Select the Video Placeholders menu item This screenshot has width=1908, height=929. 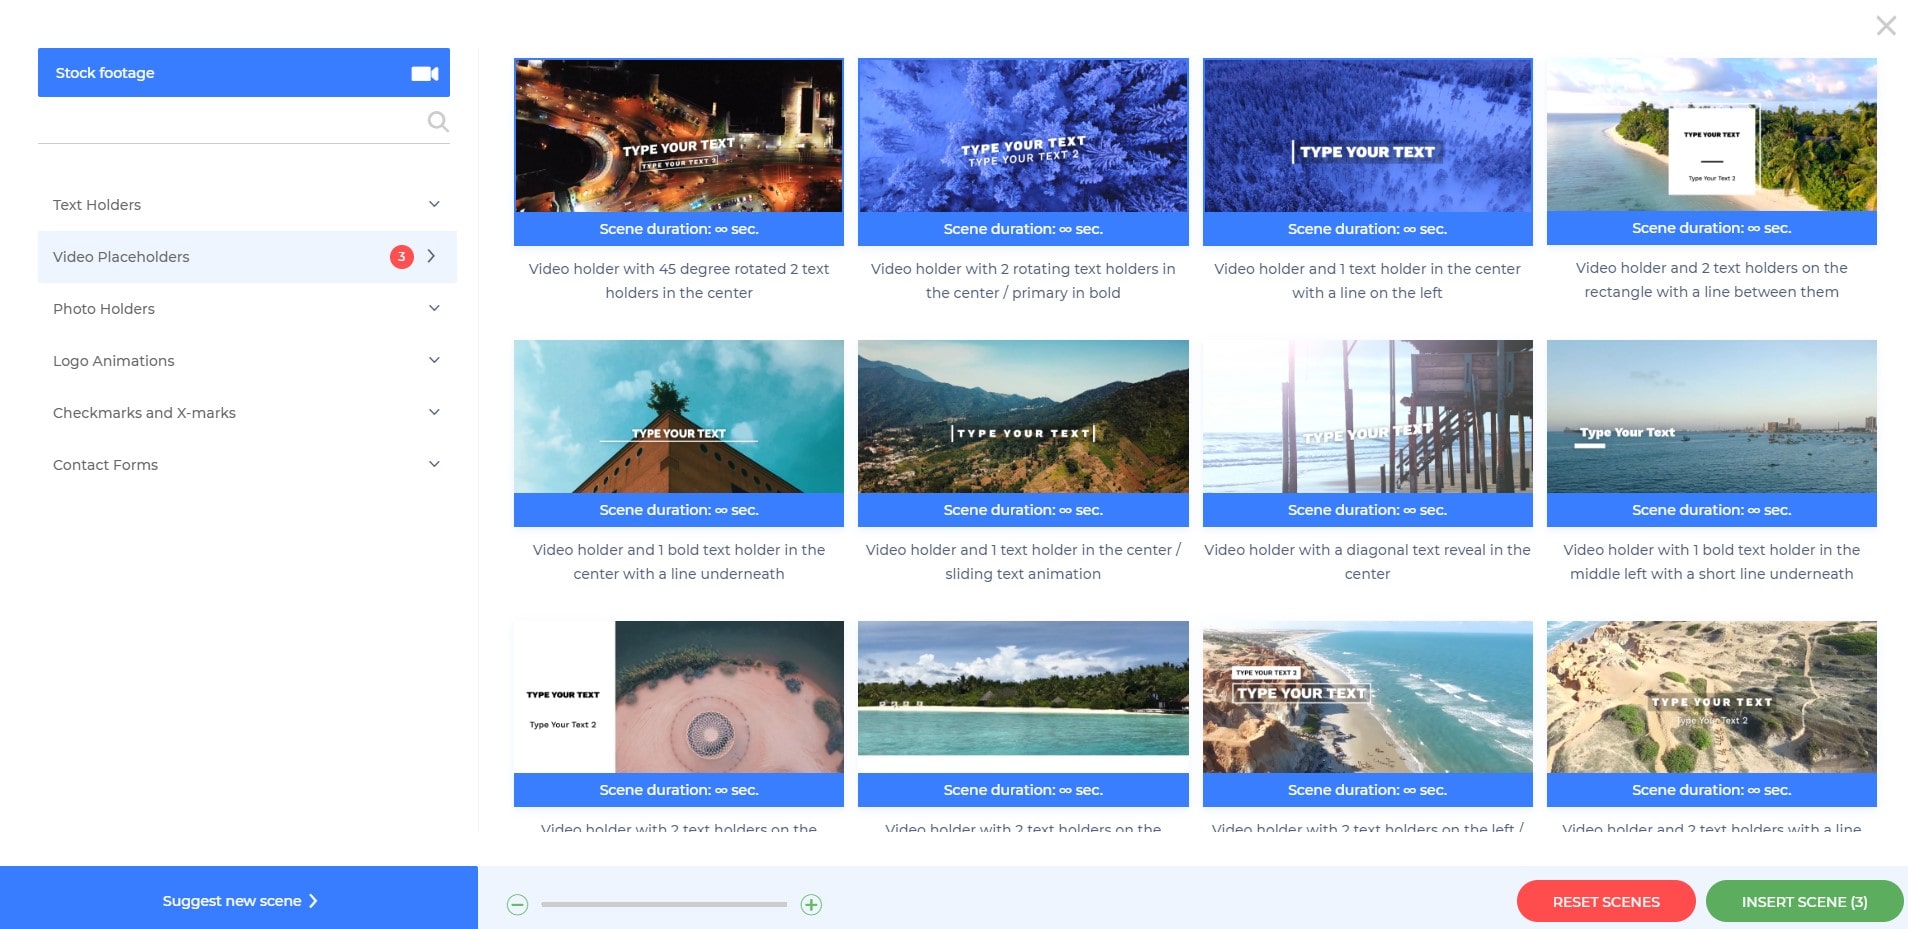(x=121, y=257)
